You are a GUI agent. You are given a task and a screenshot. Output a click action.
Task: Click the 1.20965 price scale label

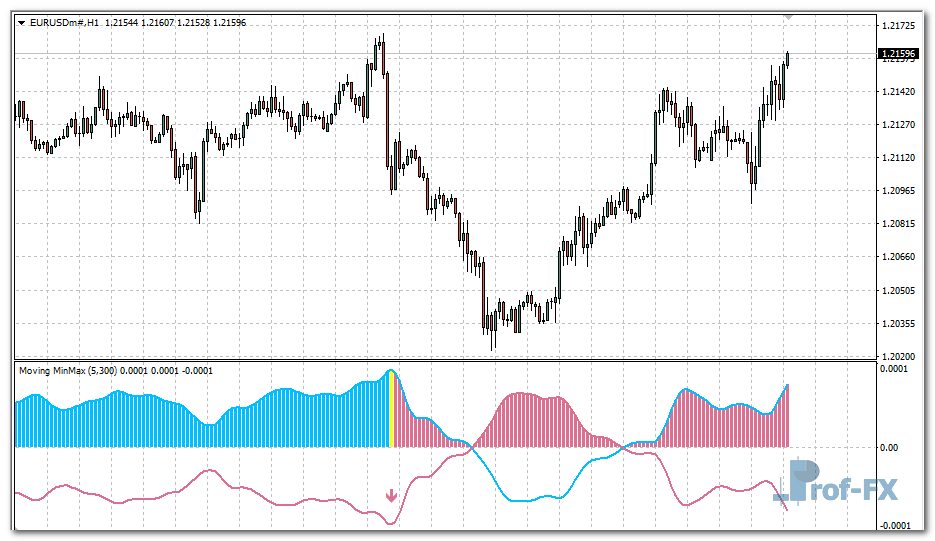(x=898, y=190)
